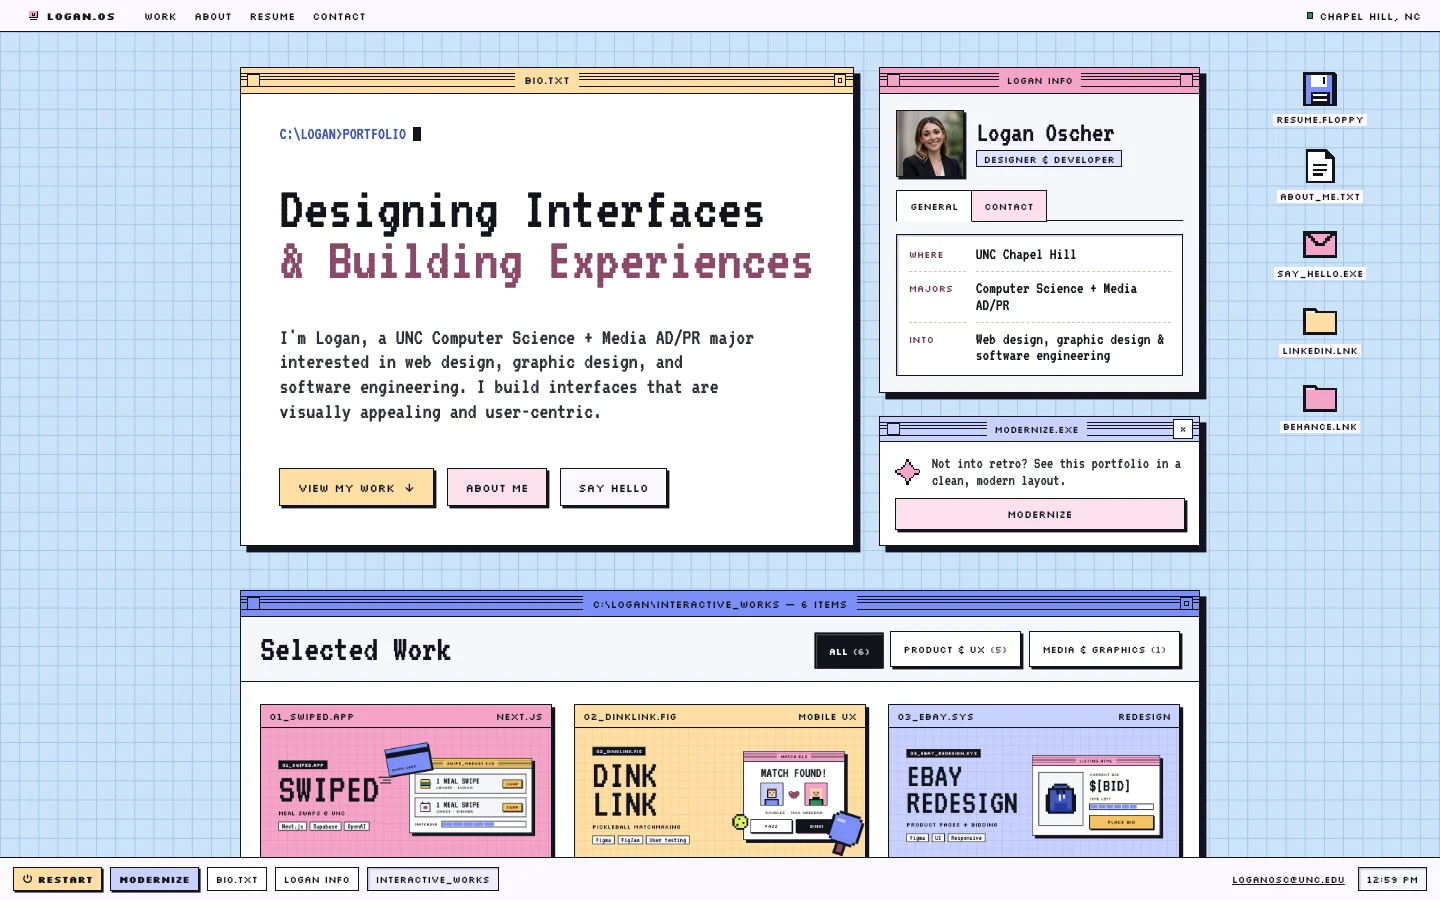Click the LOGANOSC@UNC.EDU email link
Image resolution: width=1440 pixels, height=900 pixels.
click(x=1288, y=879)
